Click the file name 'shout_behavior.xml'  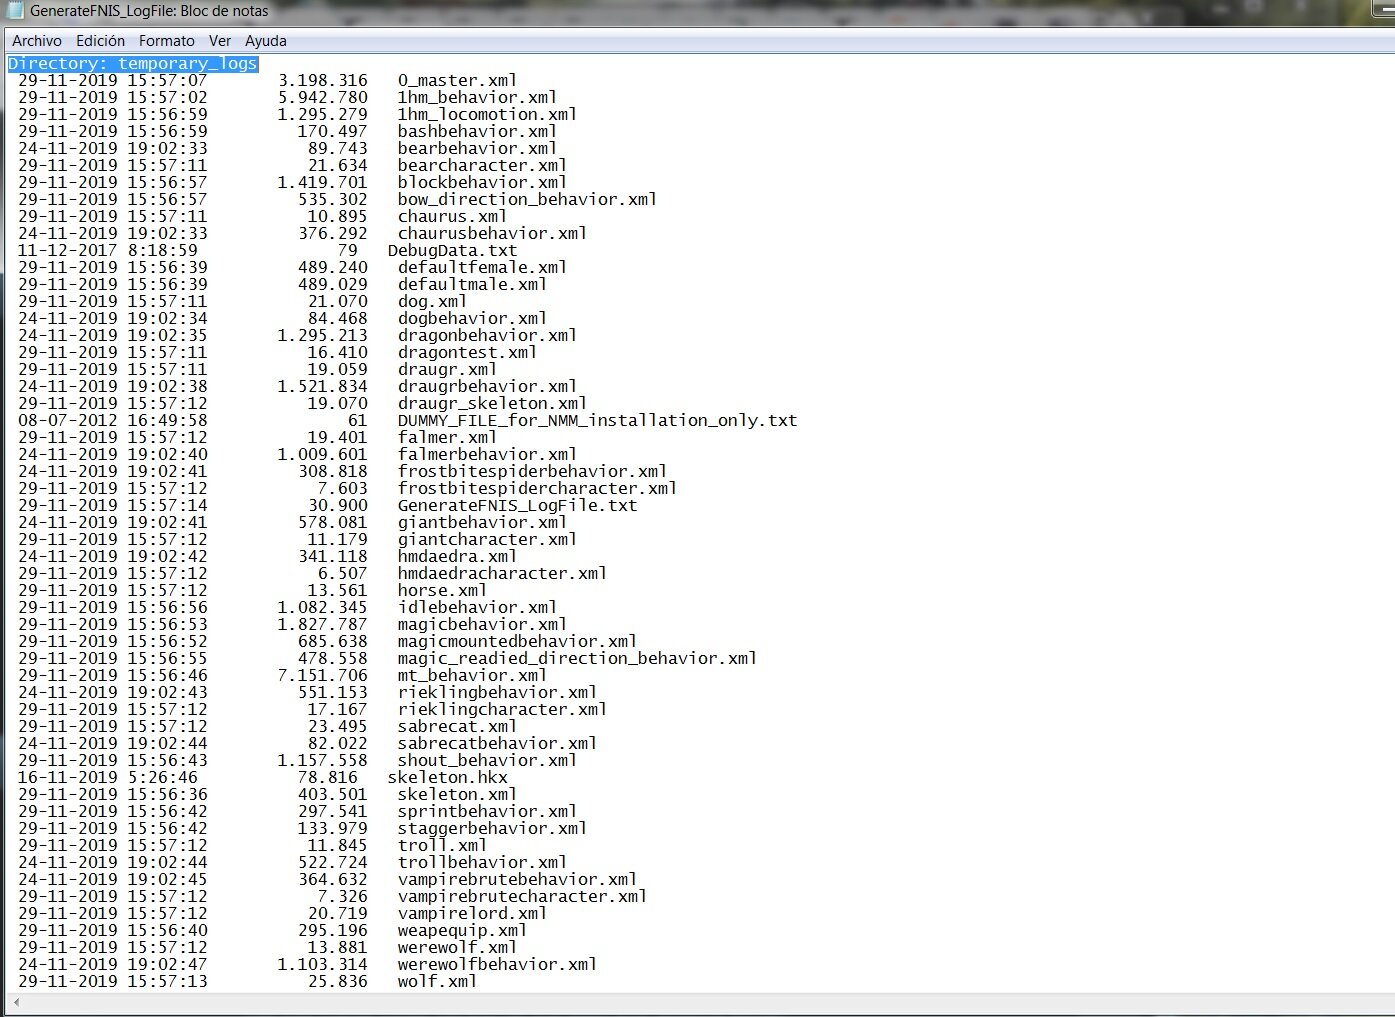tap(487, 760)
